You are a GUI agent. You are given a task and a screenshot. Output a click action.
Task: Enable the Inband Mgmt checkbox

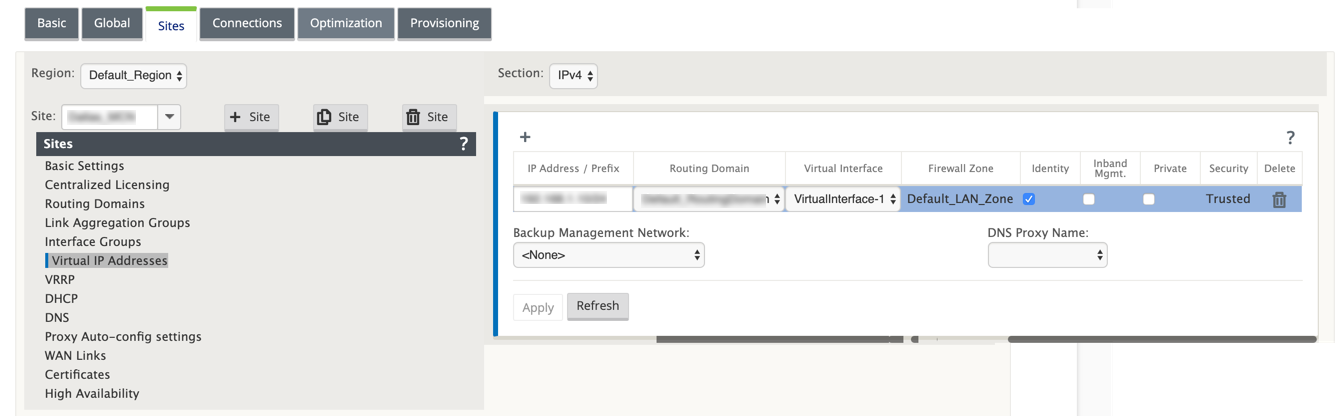pos(1089,199)
